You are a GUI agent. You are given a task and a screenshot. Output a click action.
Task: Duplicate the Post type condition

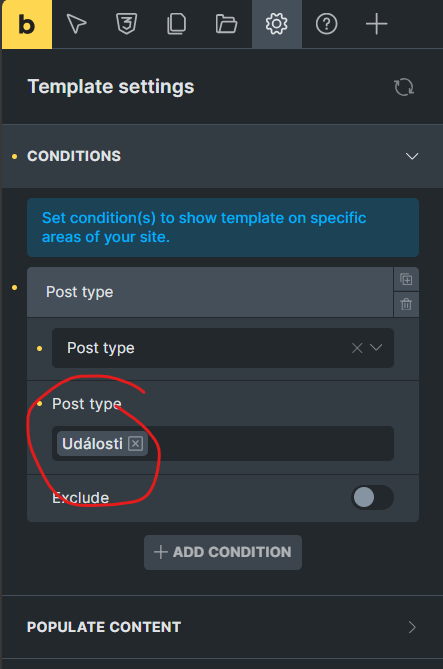406,279
